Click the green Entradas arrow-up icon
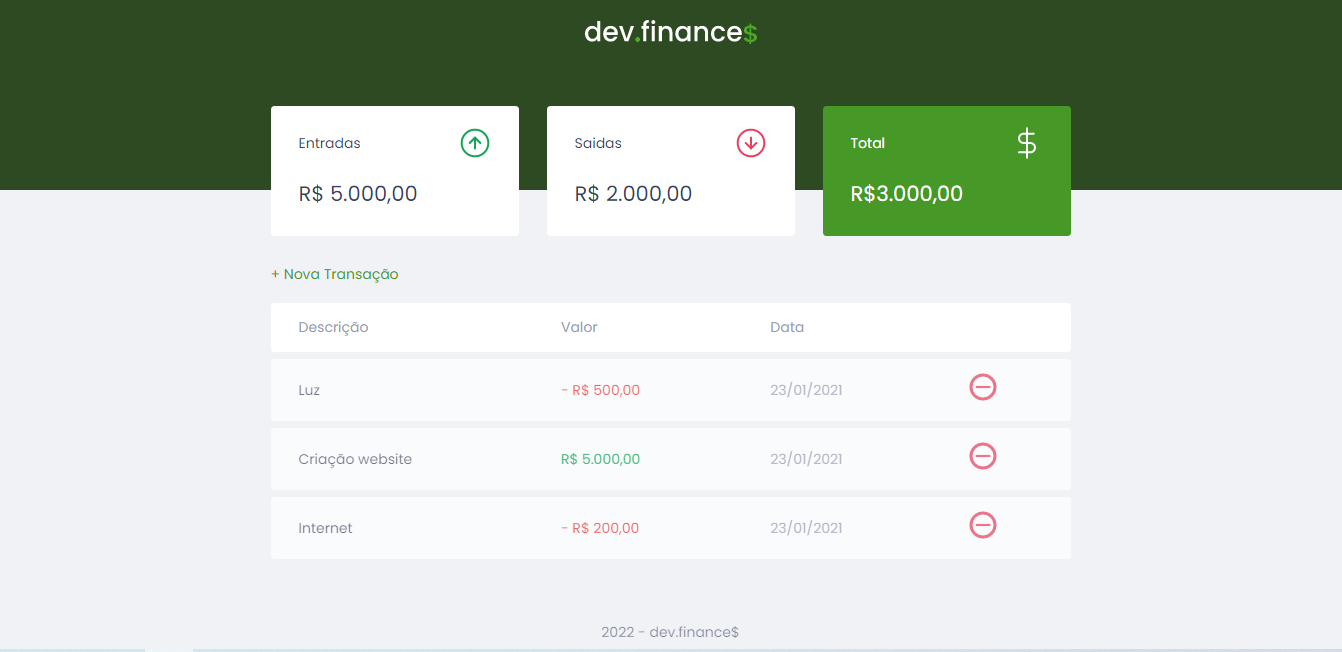This screenshot has width=1342, height=652. pyautogui.click(x=475, y=142)
